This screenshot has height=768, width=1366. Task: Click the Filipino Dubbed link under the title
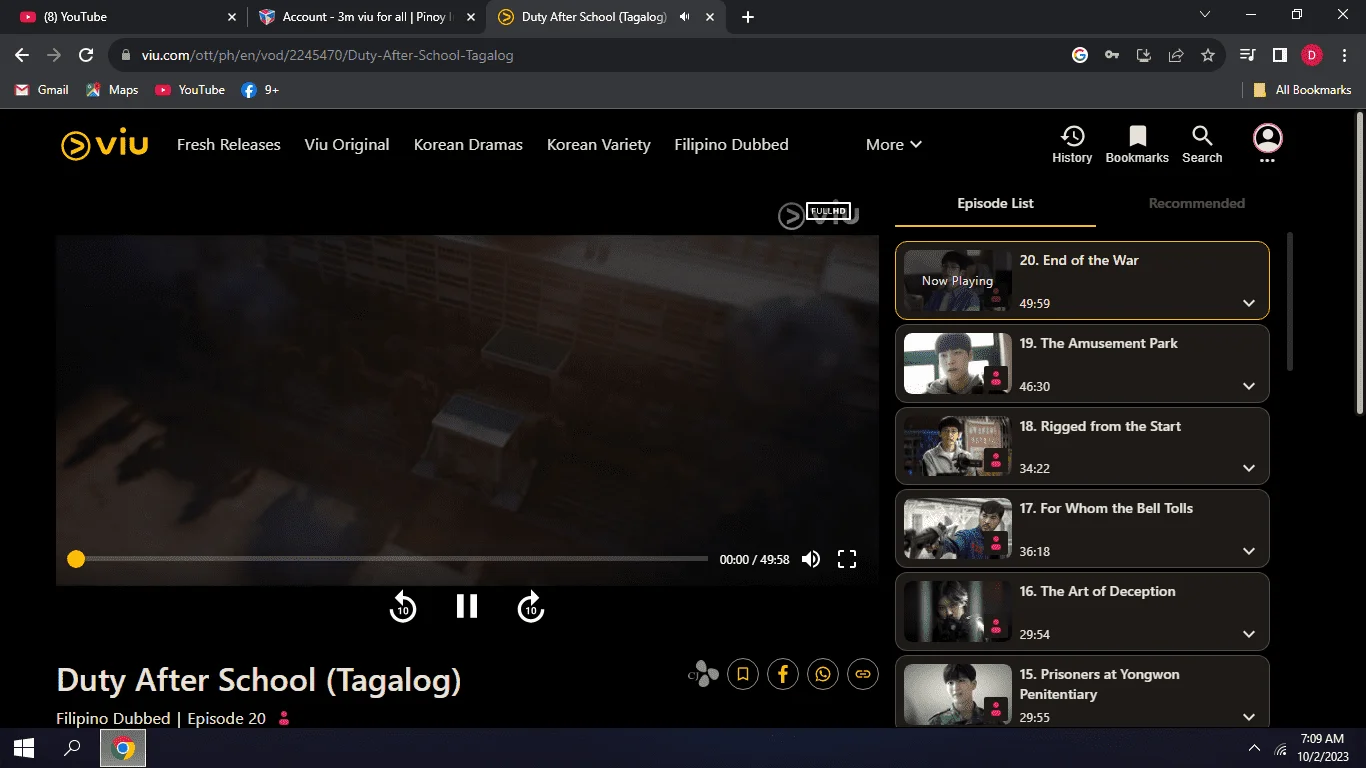coord(113,718)
